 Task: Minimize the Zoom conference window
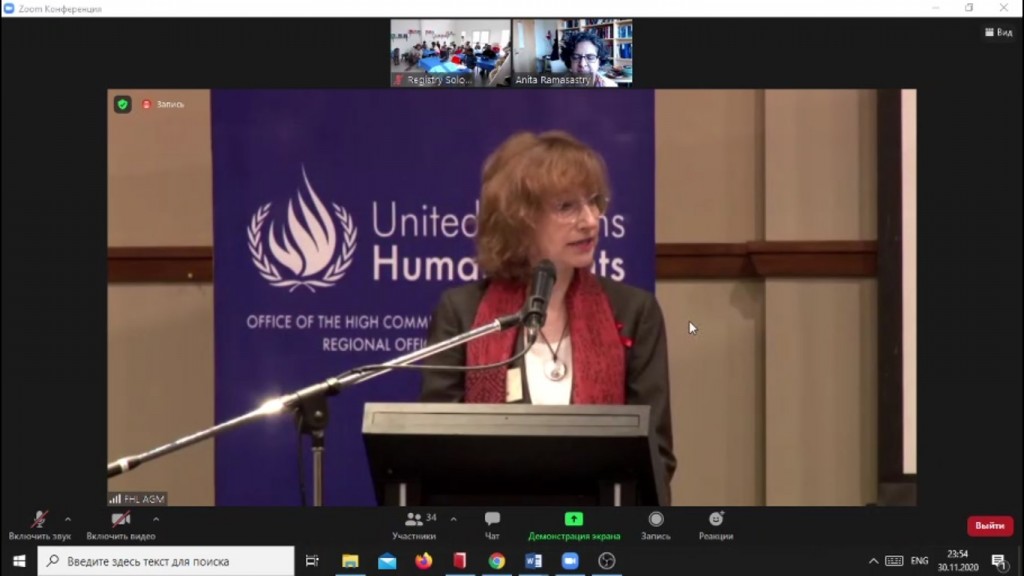935,8
